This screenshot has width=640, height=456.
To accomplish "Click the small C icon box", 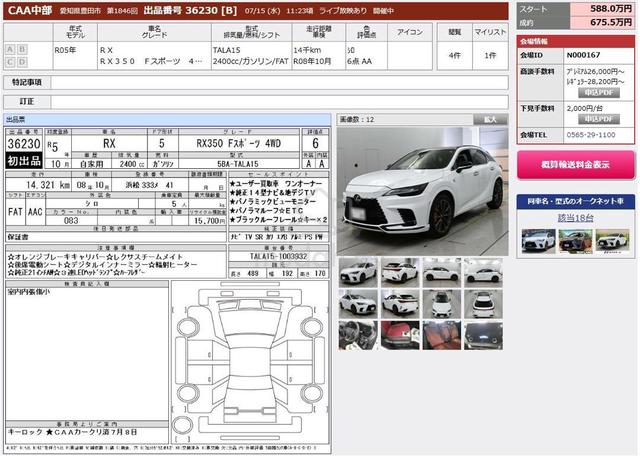I will [x=10, y=62].
